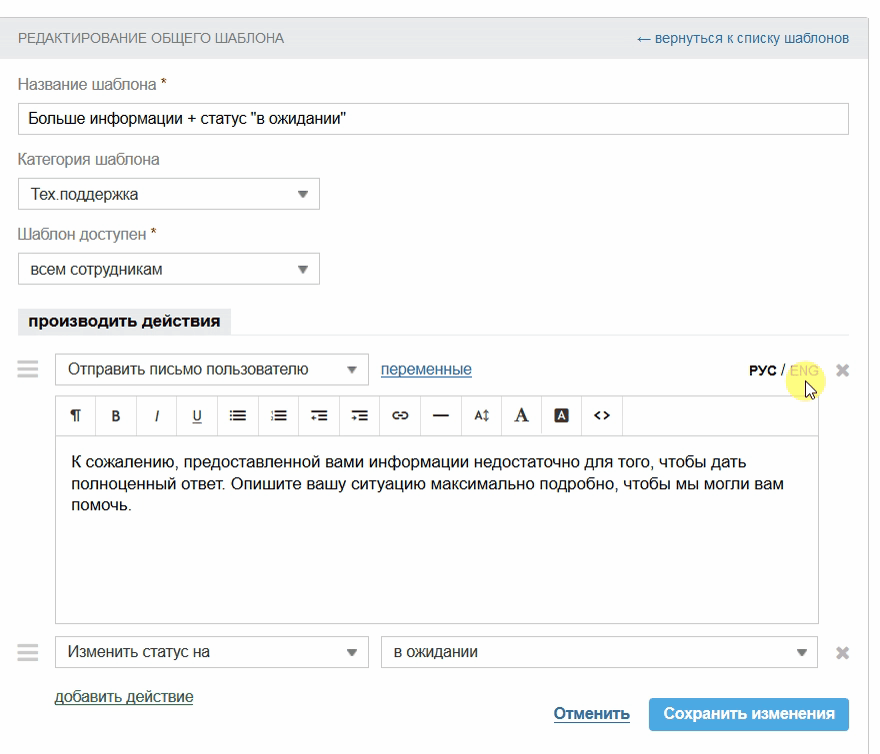Open the paragraph format menu
Image resolution: width=880 pixels, height=754 pixels.
[x=76, y=416]
